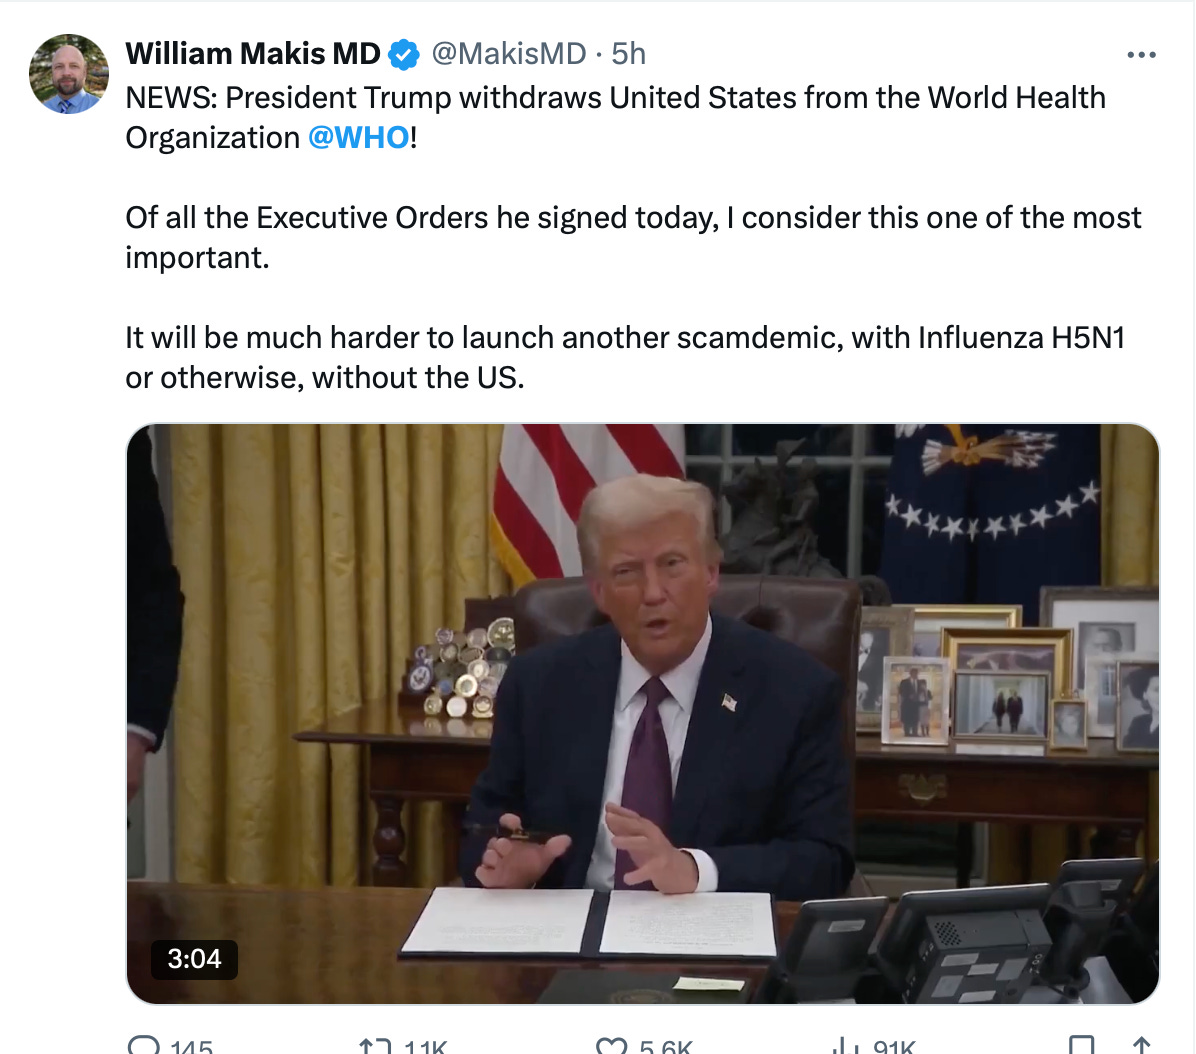Open the William Makis MD display name
1196x1054 pixels.
pyautogui.click(x=252, y=54)
